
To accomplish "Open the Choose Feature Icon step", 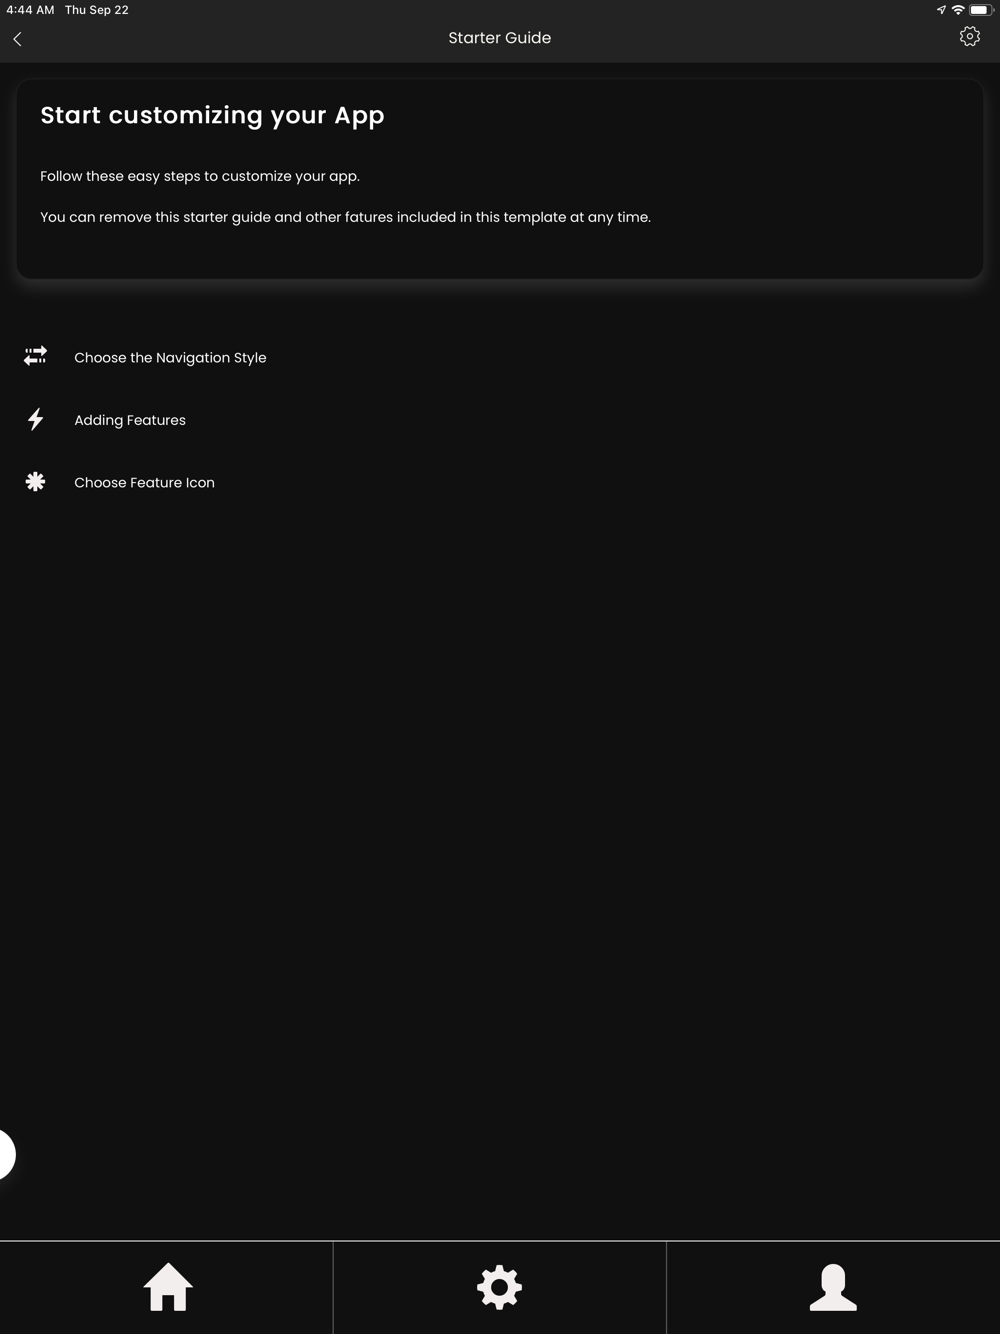I will click(144, 482).
